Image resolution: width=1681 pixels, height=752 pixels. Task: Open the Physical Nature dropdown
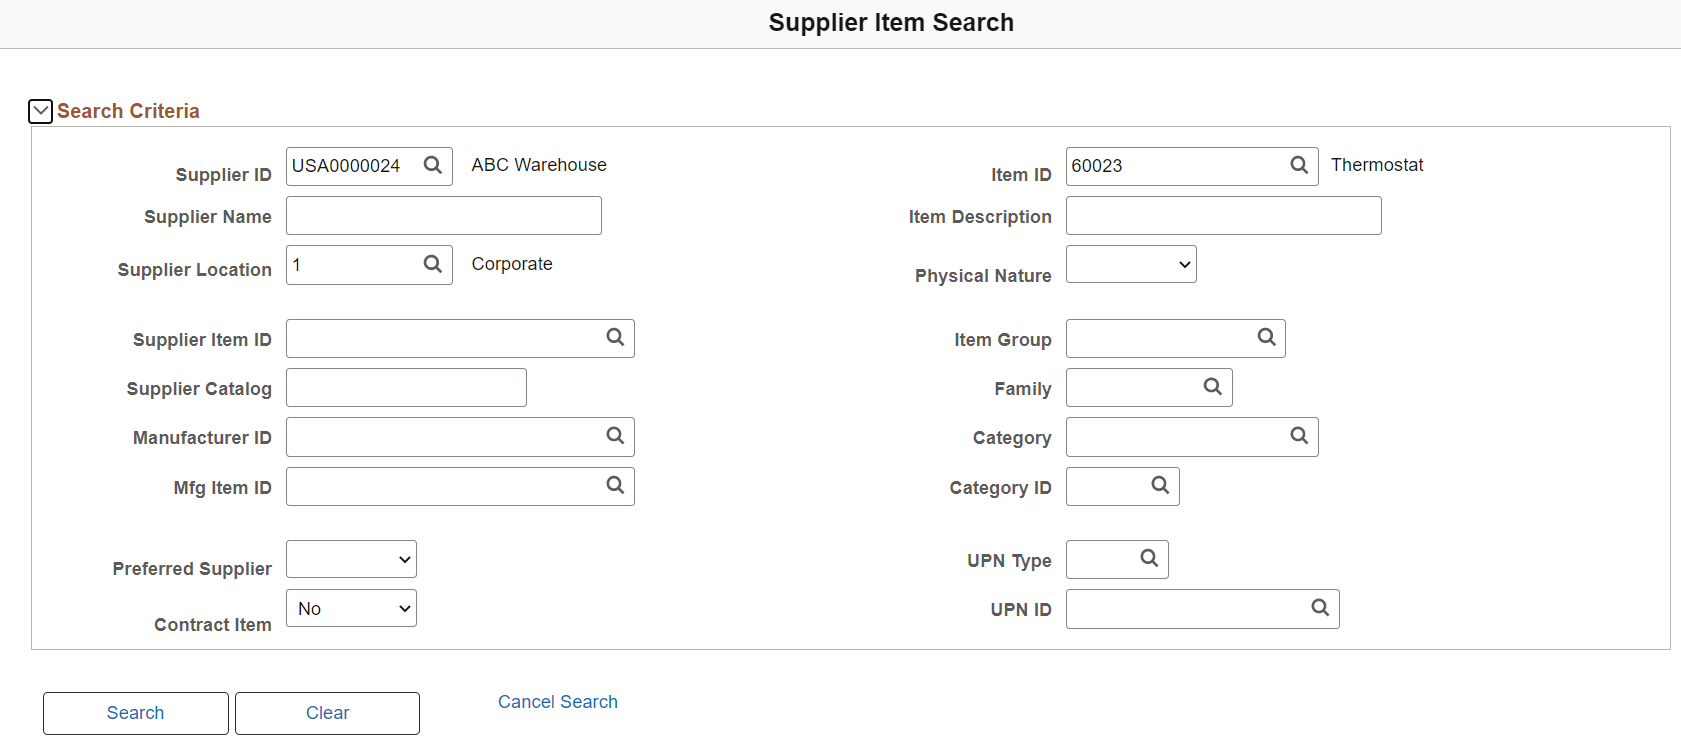(1131, 265)
